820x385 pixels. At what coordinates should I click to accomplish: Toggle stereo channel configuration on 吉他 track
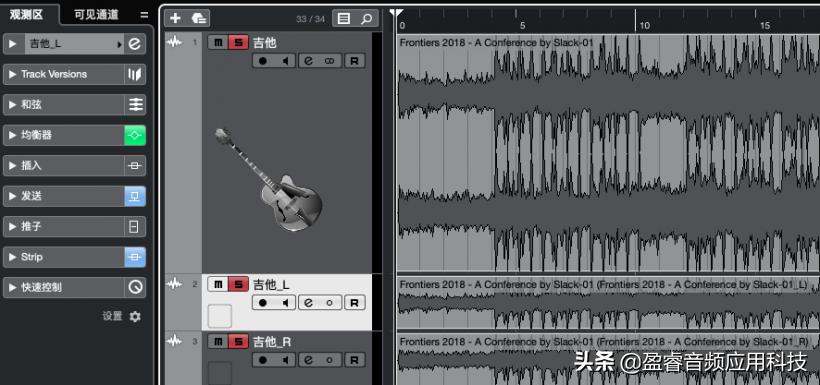pos(329,61)
